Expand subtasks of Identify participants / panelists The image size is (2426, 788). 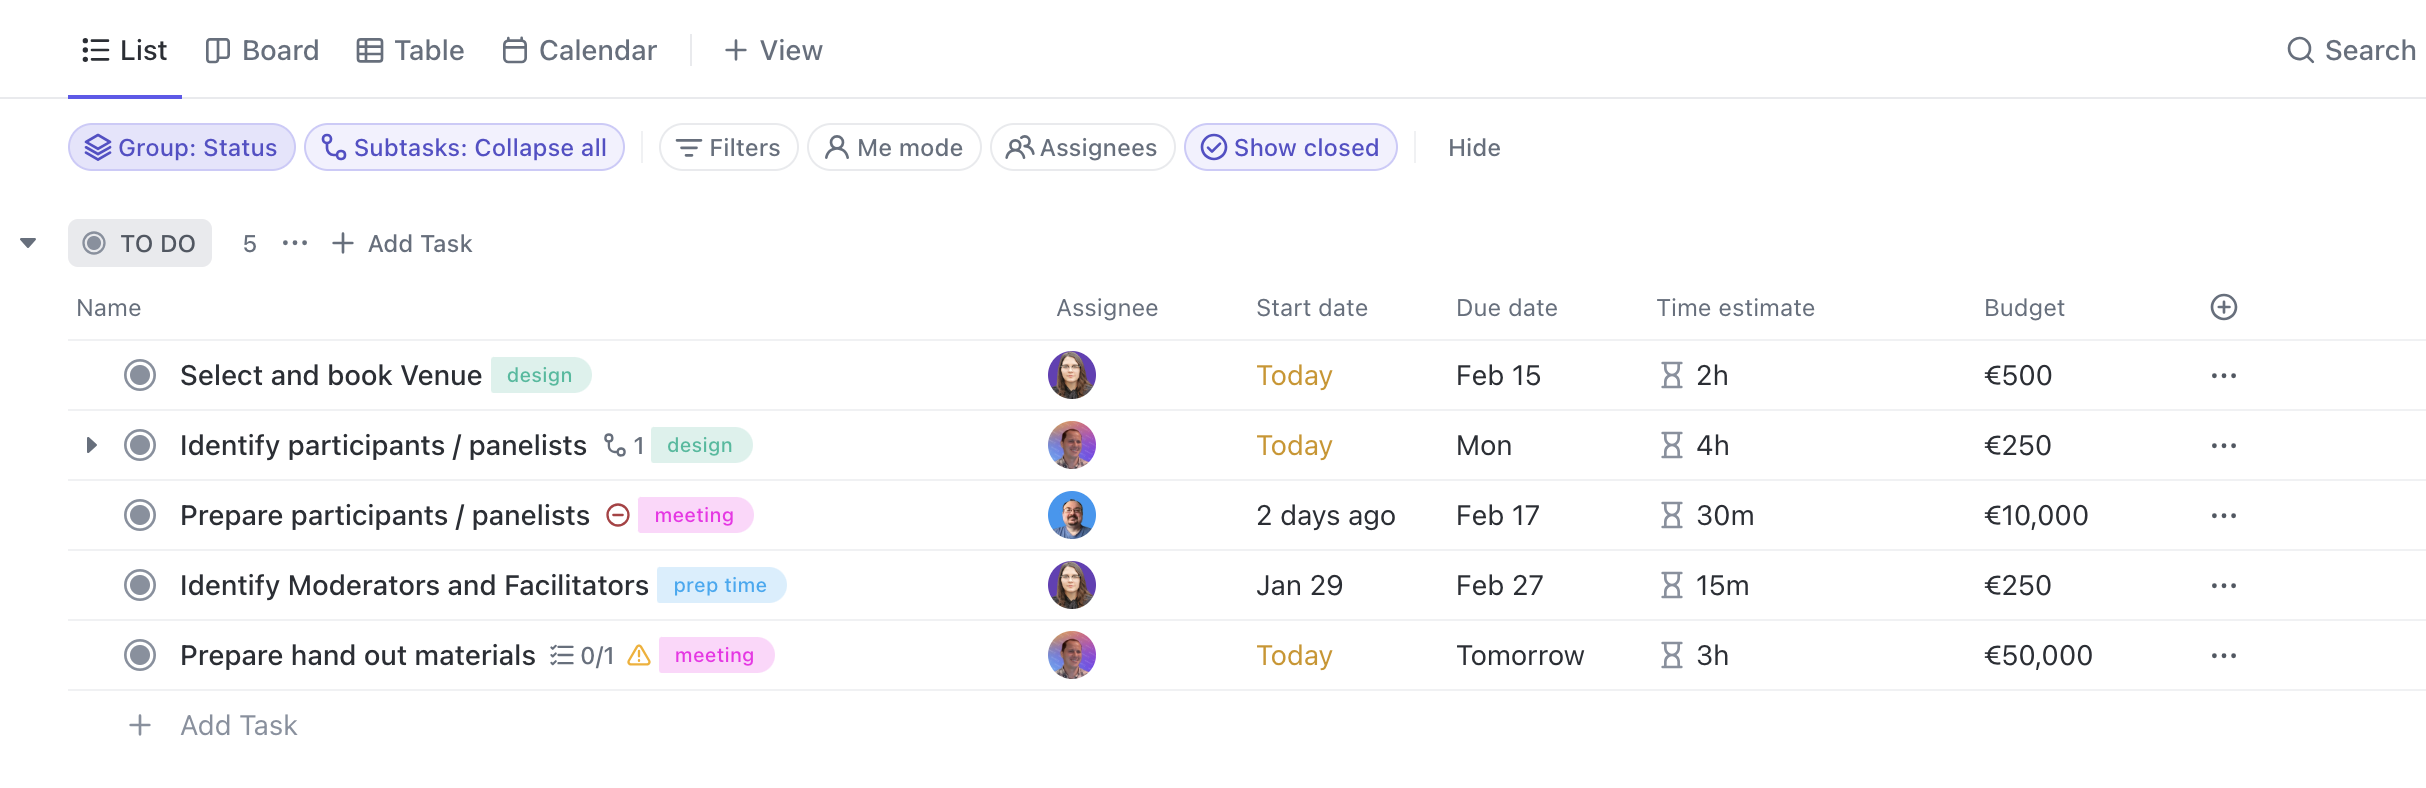pyautogui.click(x=91, y=445)
